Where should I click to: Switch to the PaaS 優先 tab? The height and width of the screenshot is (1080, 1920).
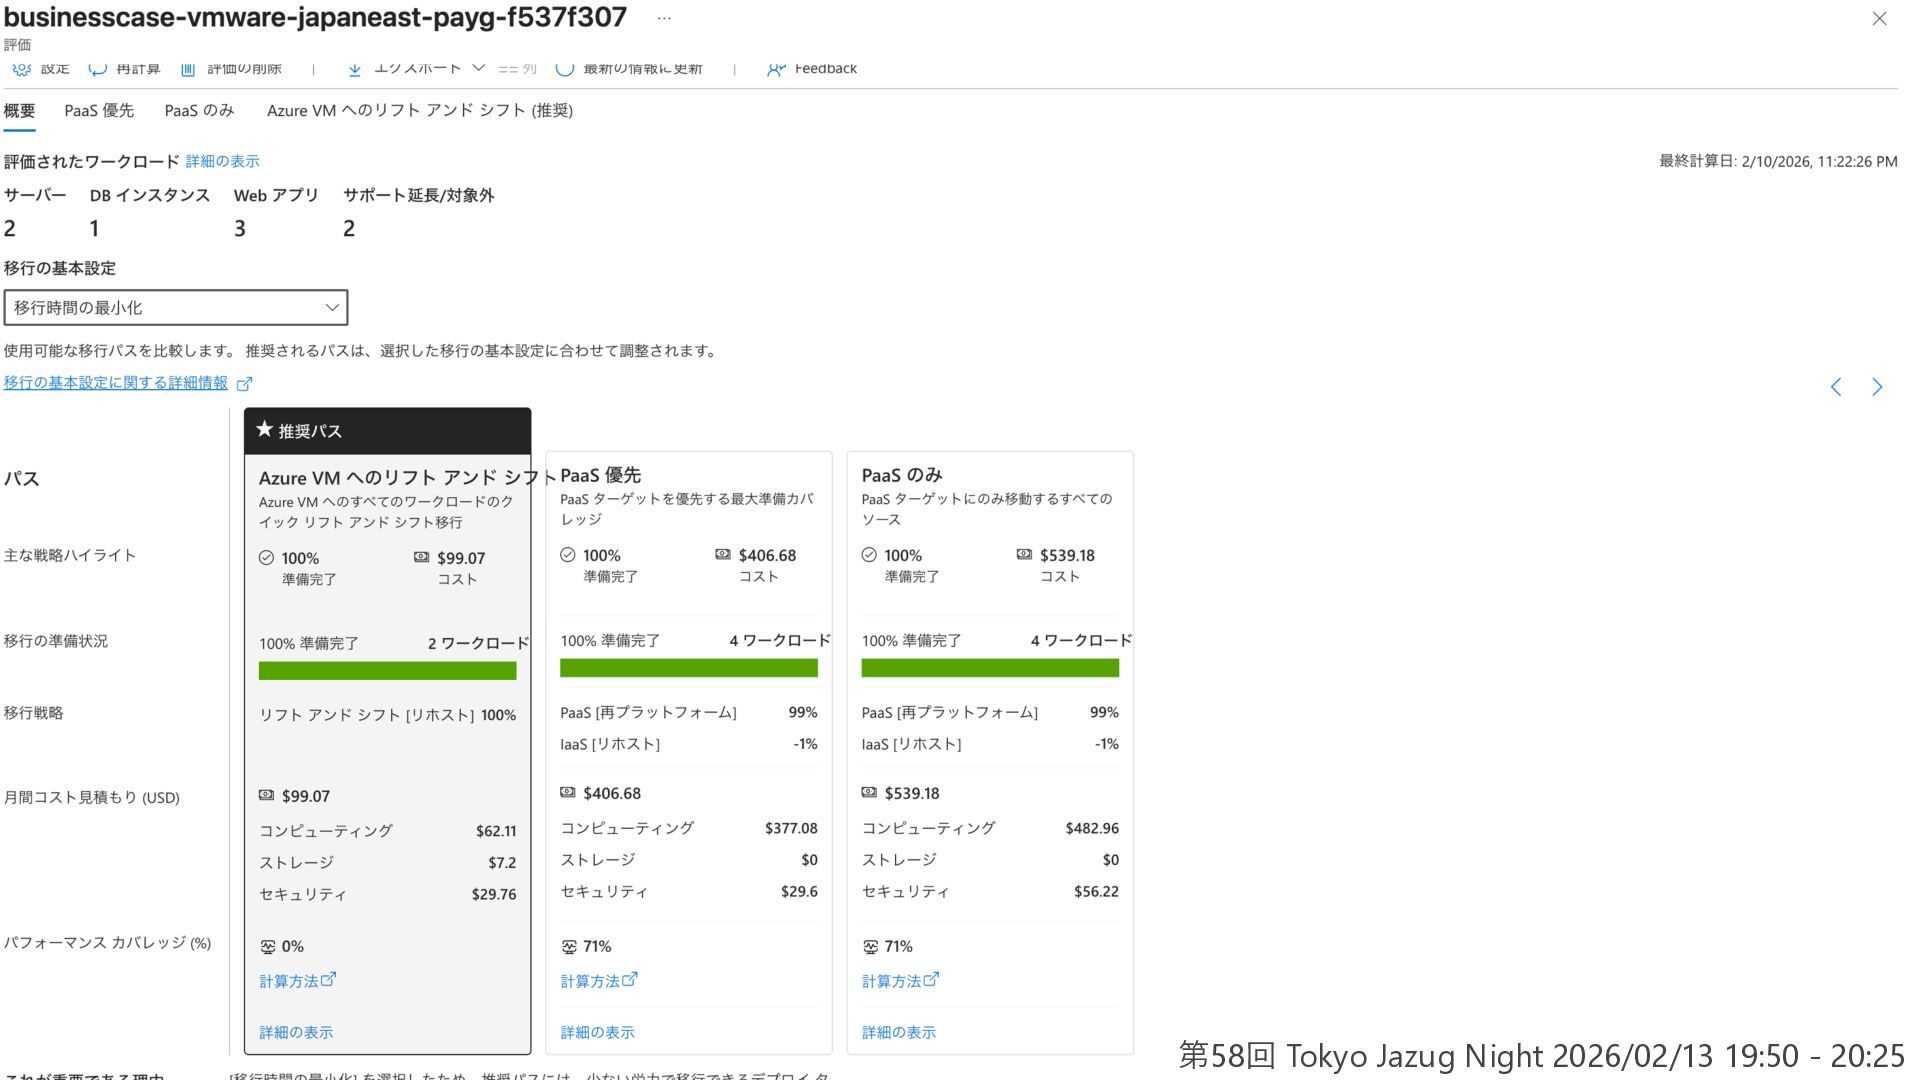tap(99, 110)
